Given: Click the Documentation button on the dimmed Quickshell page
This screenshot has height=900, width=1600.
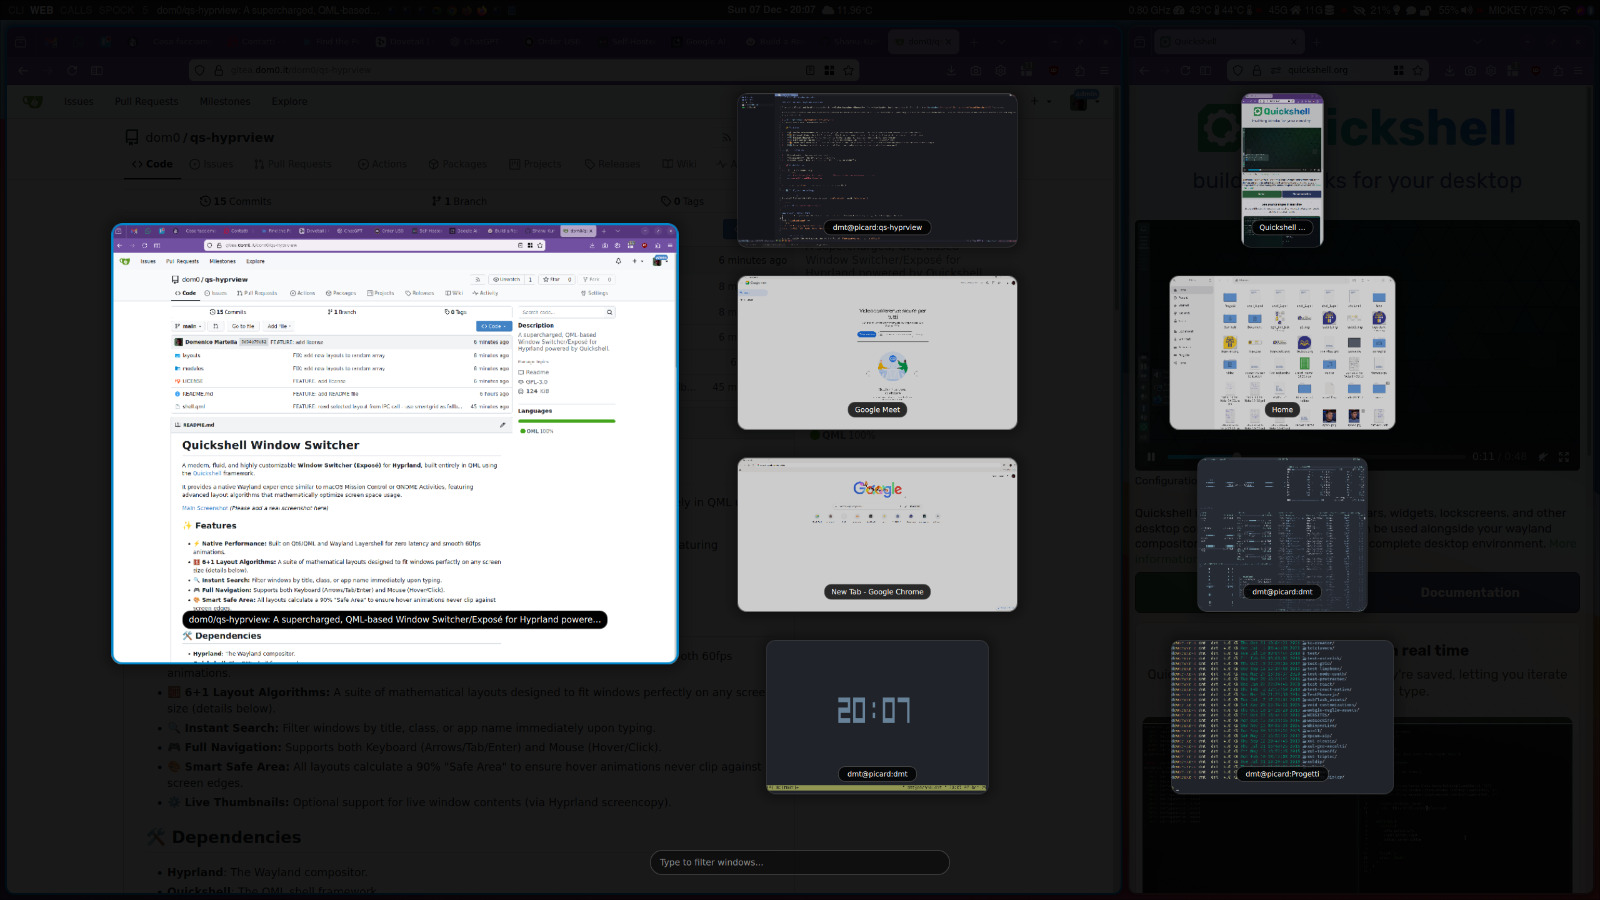Looking at the screenshot, I should tap(1470, 593).
